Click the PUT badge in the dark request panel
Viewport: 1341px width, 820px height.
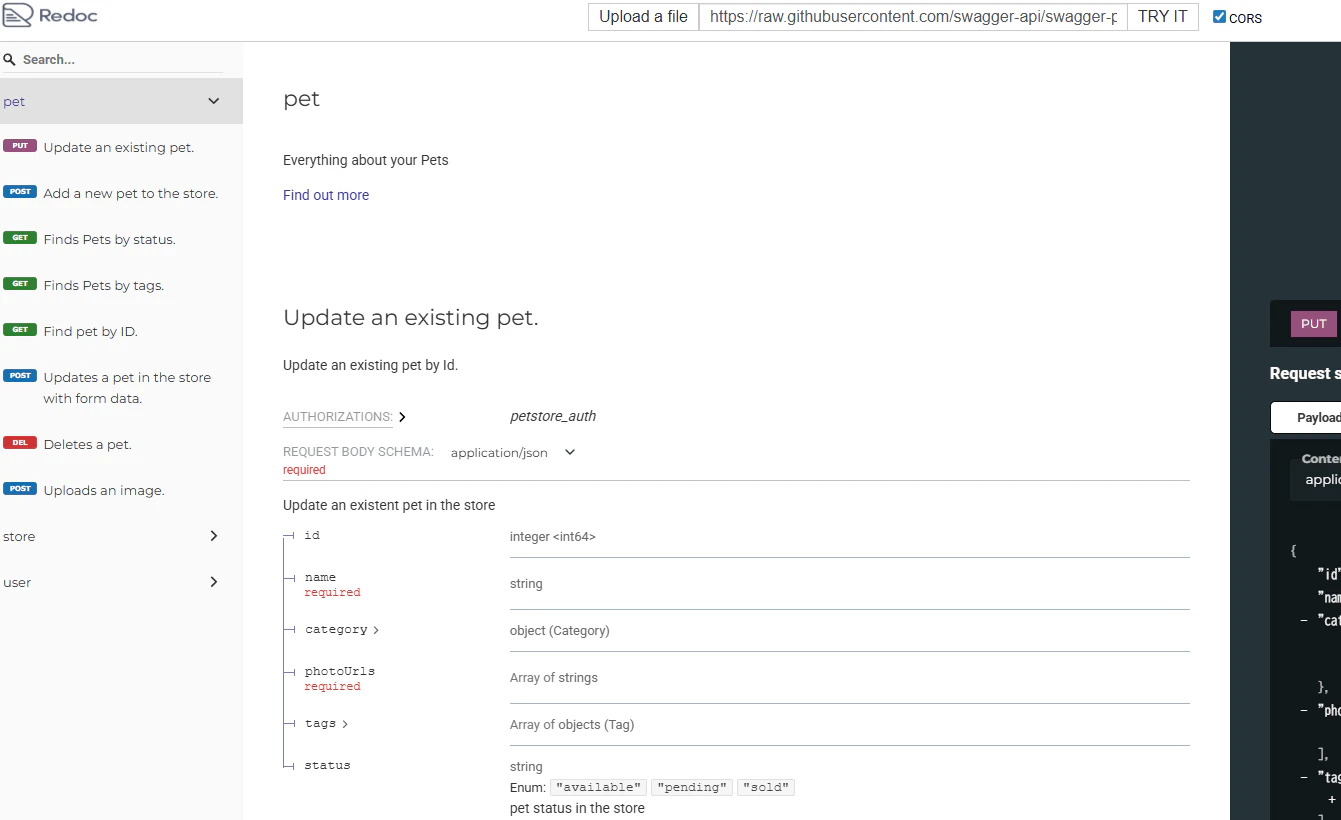pyautogui.click(x=1314, y=324)
